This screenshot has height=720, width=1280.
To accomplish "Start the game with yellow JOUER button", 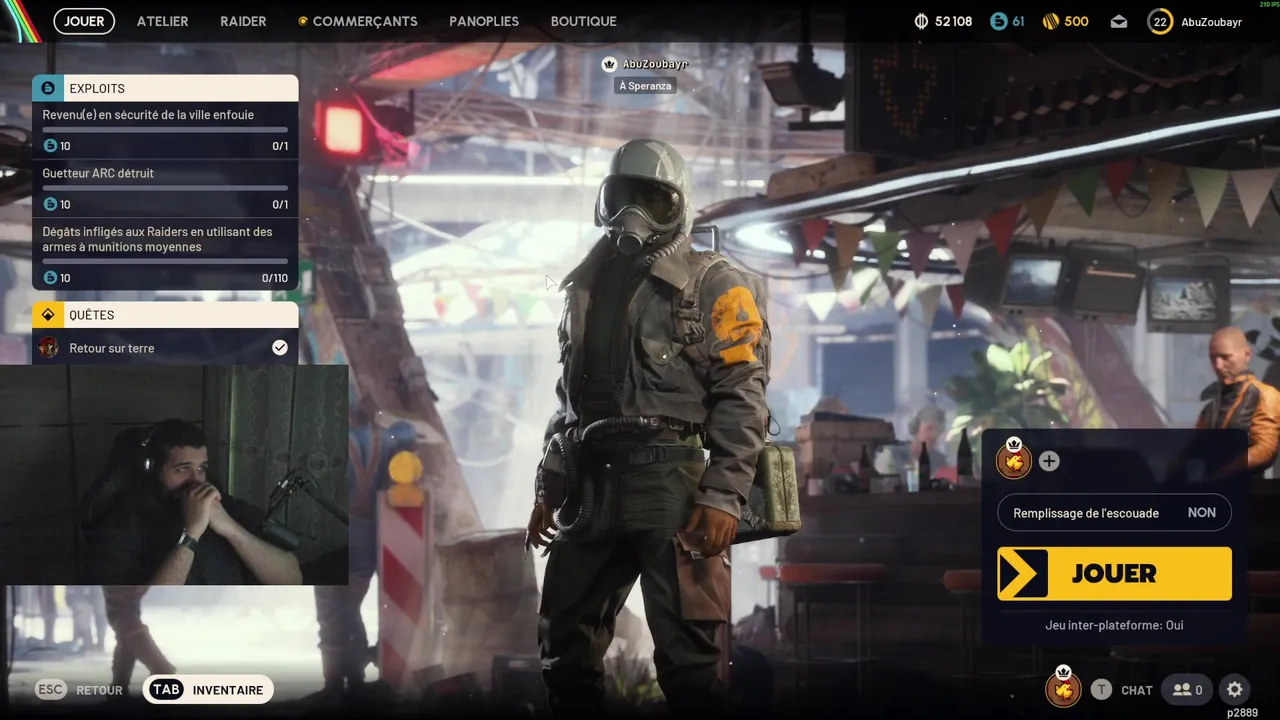I will [x=1114, y=573].
